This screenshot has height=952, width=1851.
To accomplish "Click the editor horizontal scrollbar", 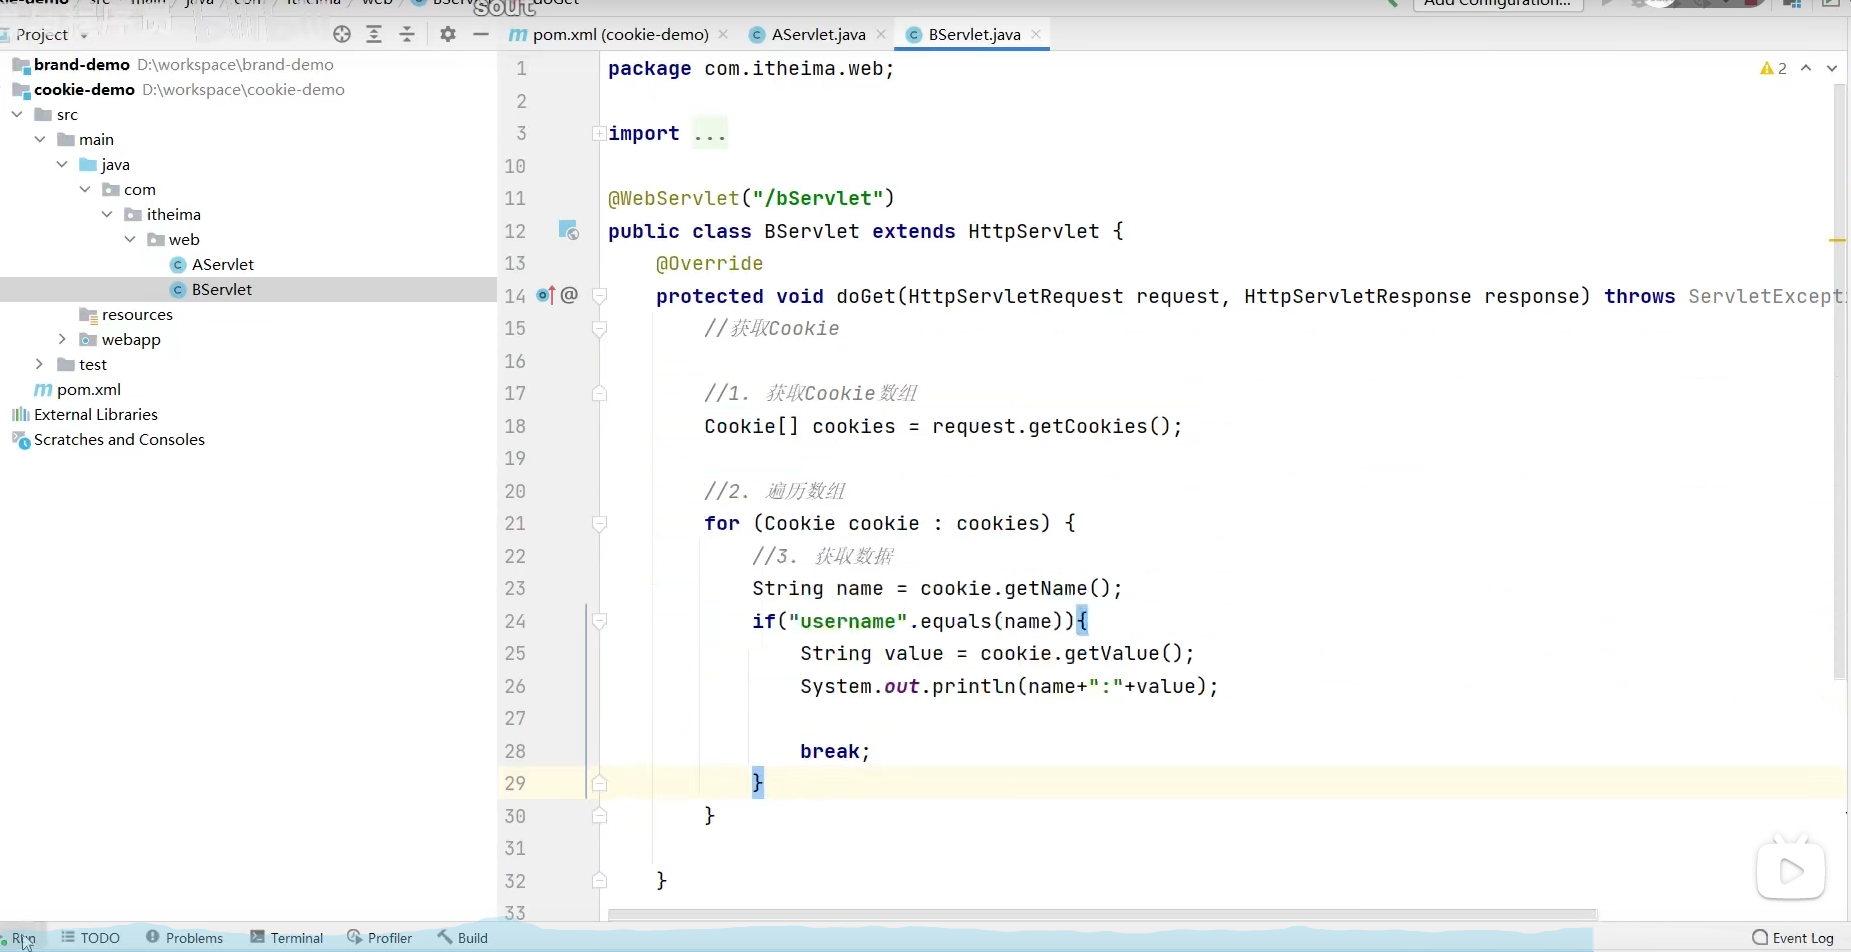I will (1102, 914).
